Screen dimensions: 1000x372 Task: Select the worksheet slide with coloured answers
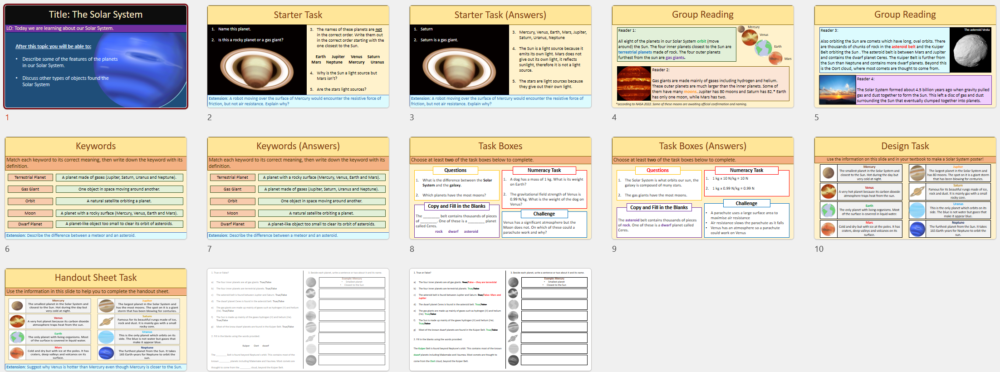pyautogui.click(x=501, y=320)
